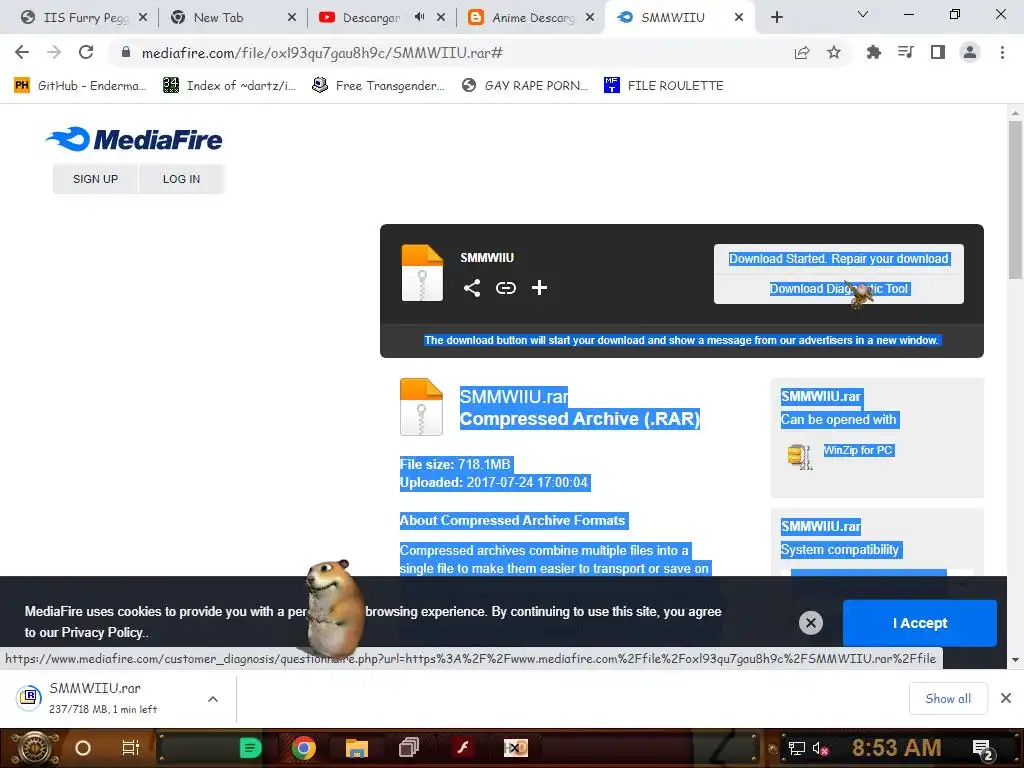Open the FILE ROULETTE bookmark

coord(664,86)
